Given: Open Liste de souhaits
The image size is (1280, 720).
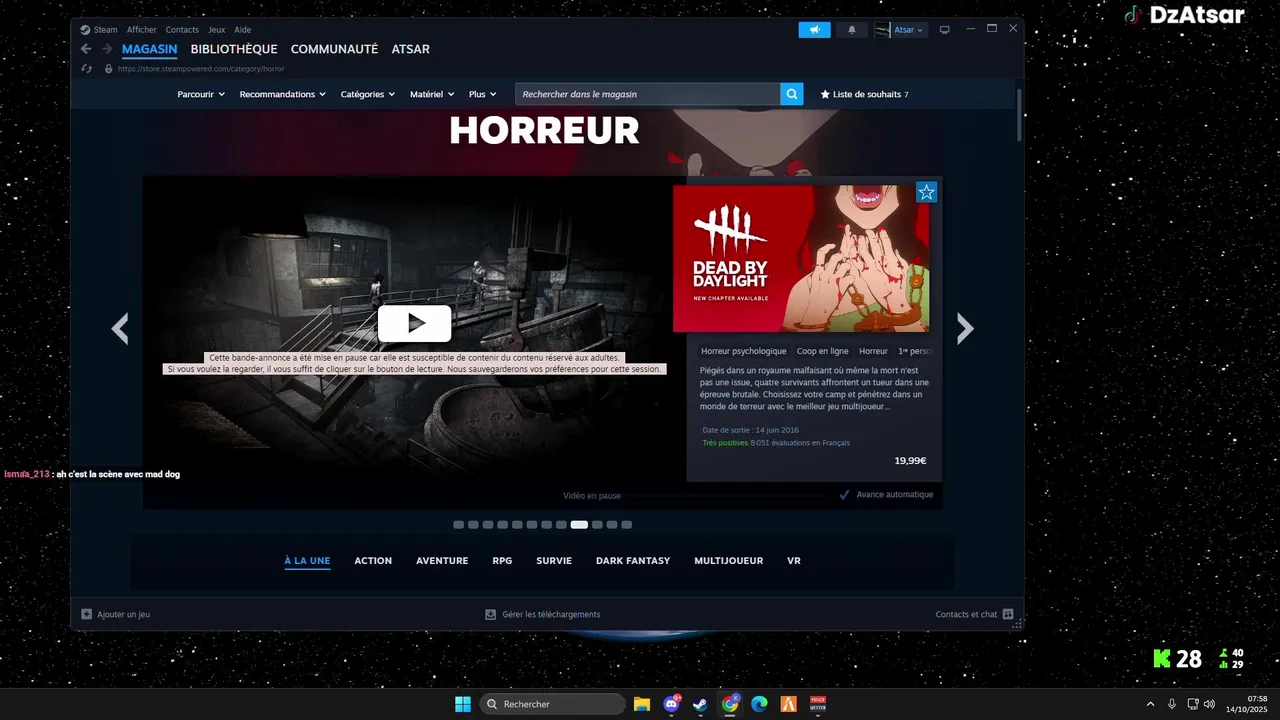Looking at the screenshot, I should pos(865,94).
